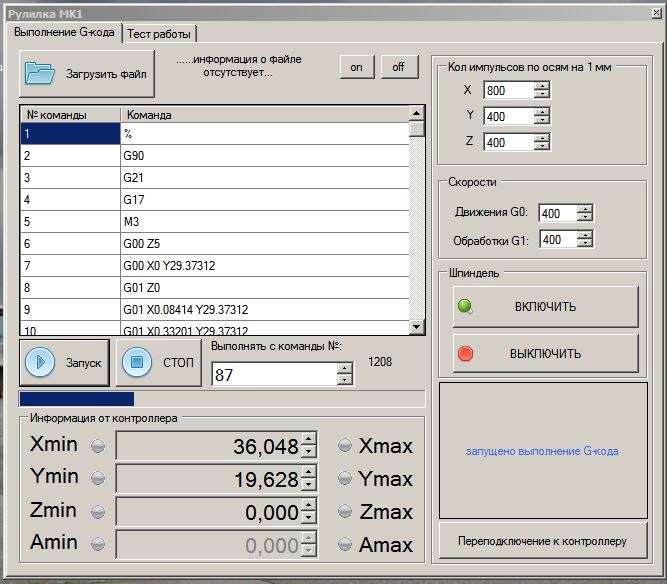Click the Xmin limit indicator

(x=98, y=446)
